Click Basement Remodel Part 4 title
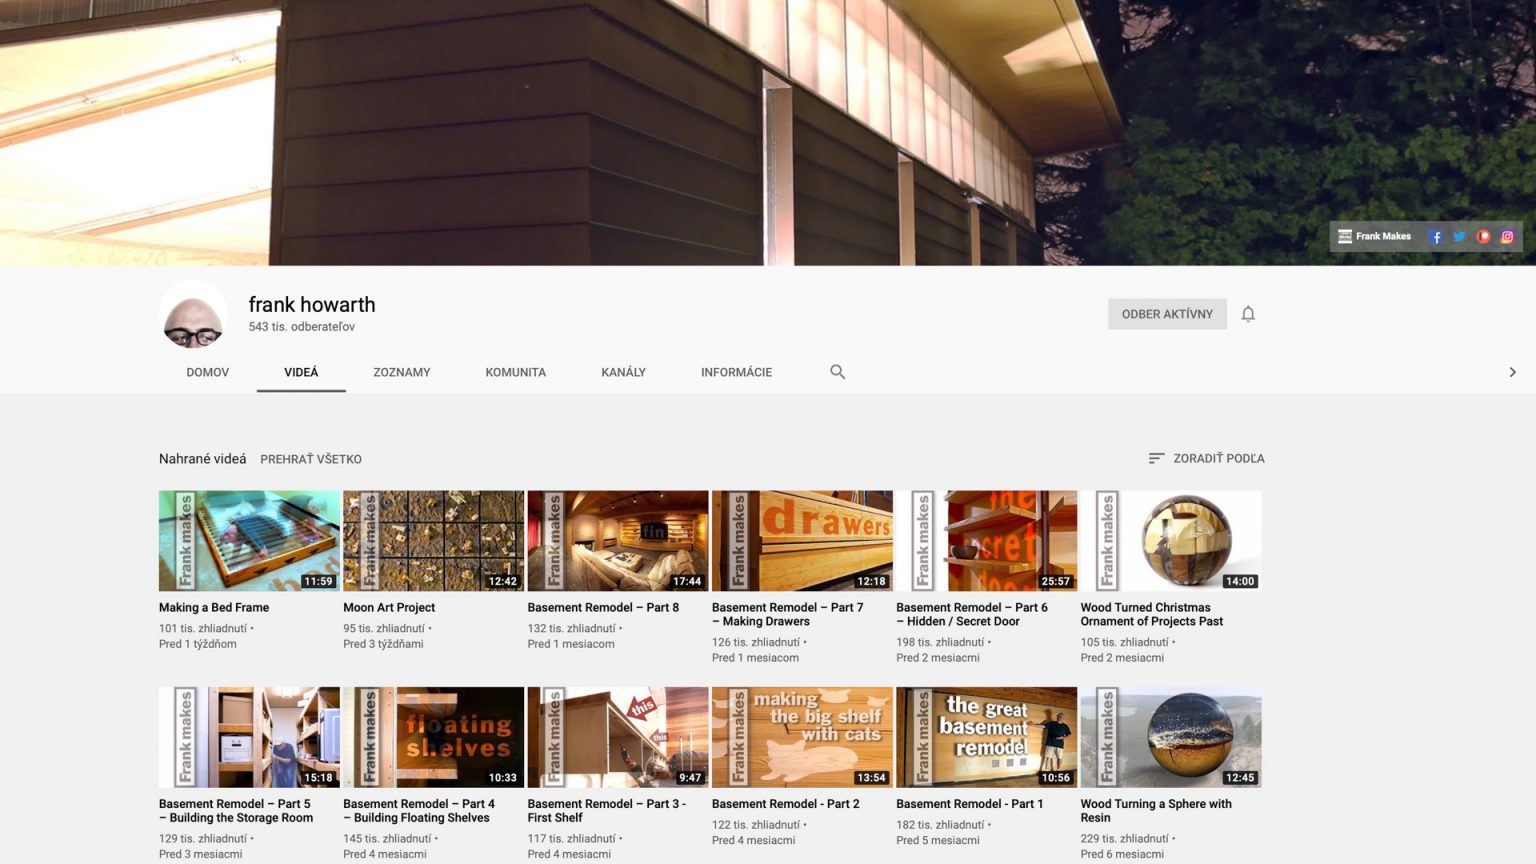Image resolution: width=1536 pixels, height=864 pixels. tap(419, 811)
